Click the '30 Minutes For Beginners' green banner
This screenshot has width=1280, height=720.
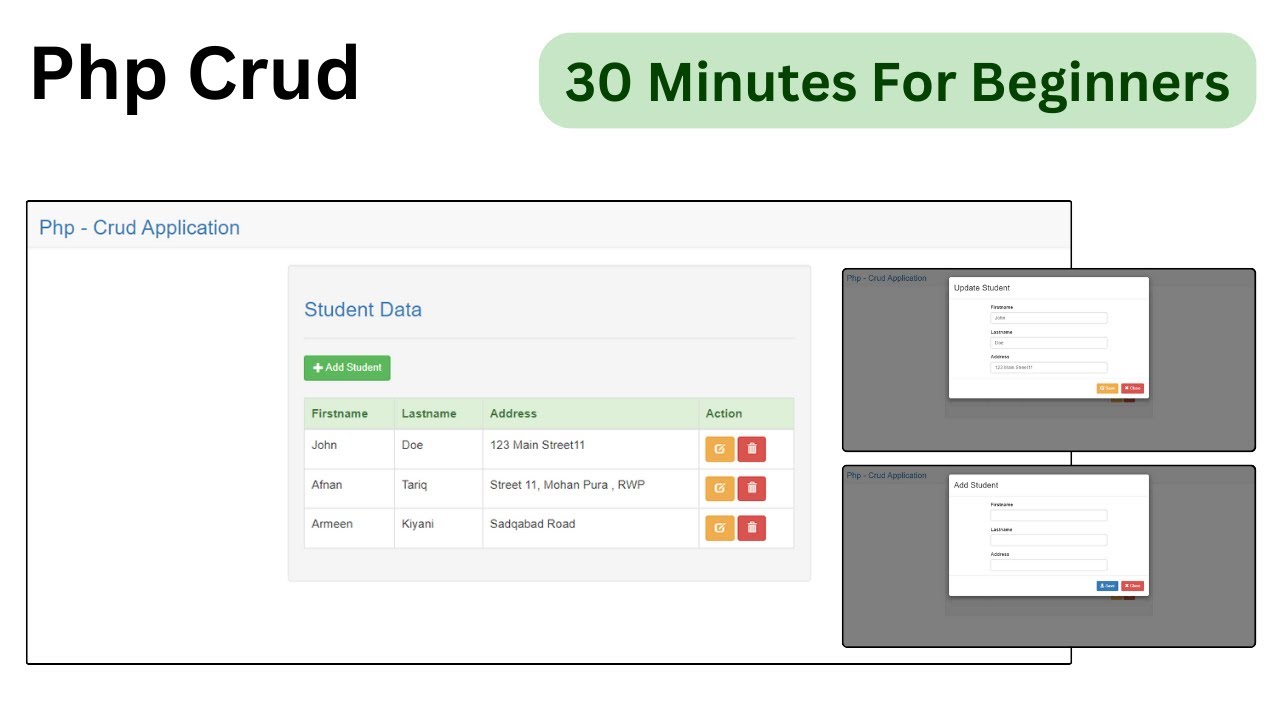pos(897,81)
